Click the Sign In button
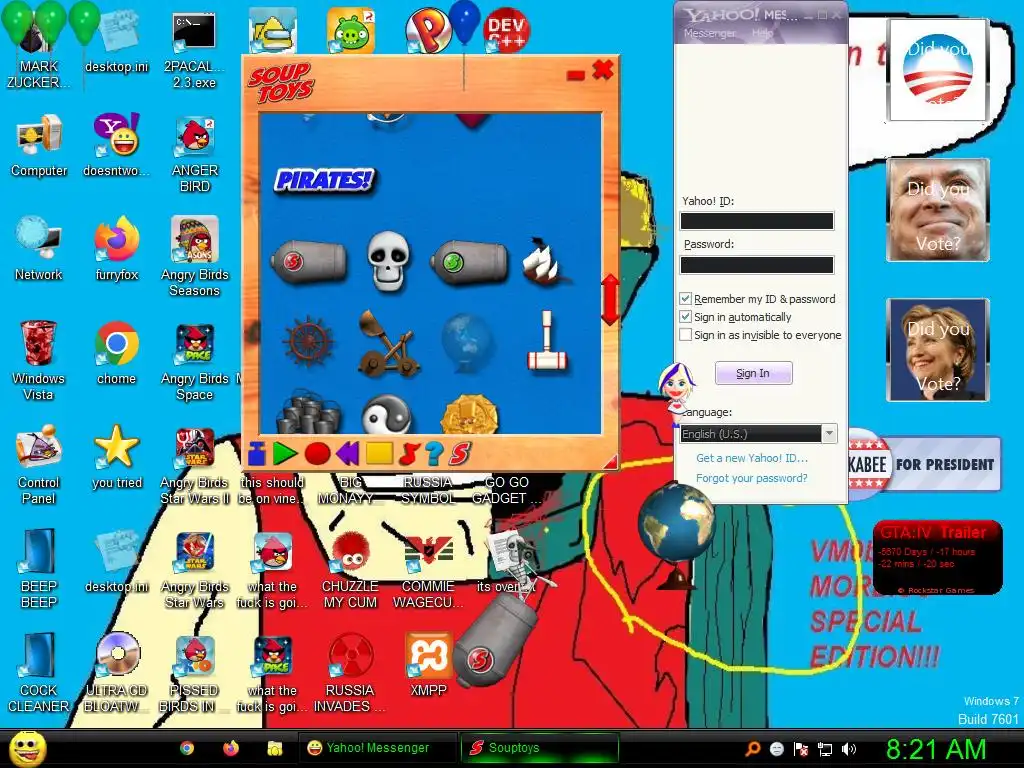 tap(754, 373)
